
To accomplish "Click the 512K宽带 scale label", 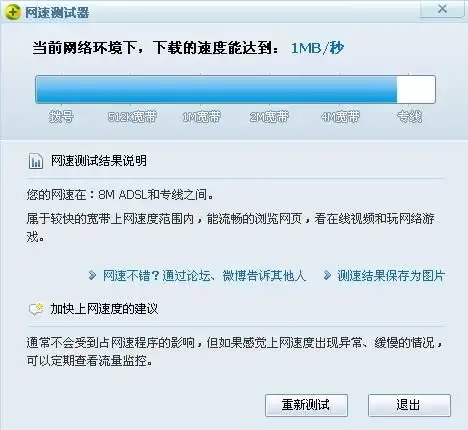I will (132, 117).
